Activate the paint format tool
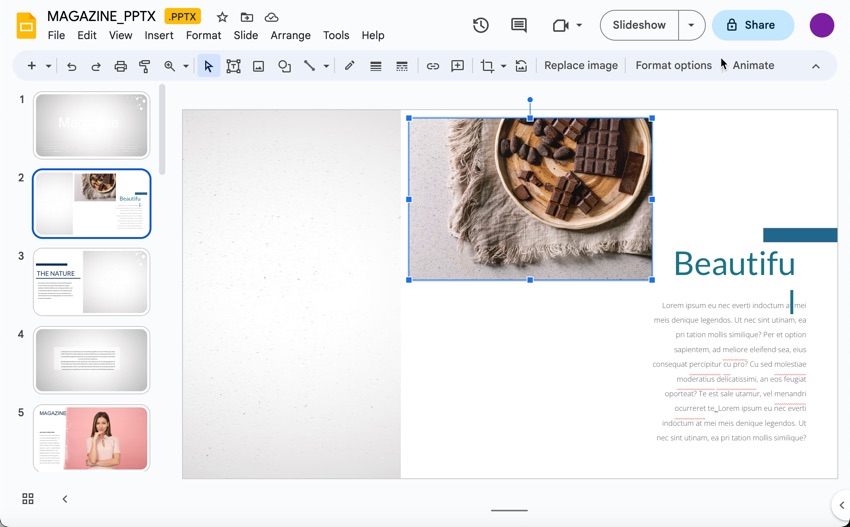 coord(145,66)
